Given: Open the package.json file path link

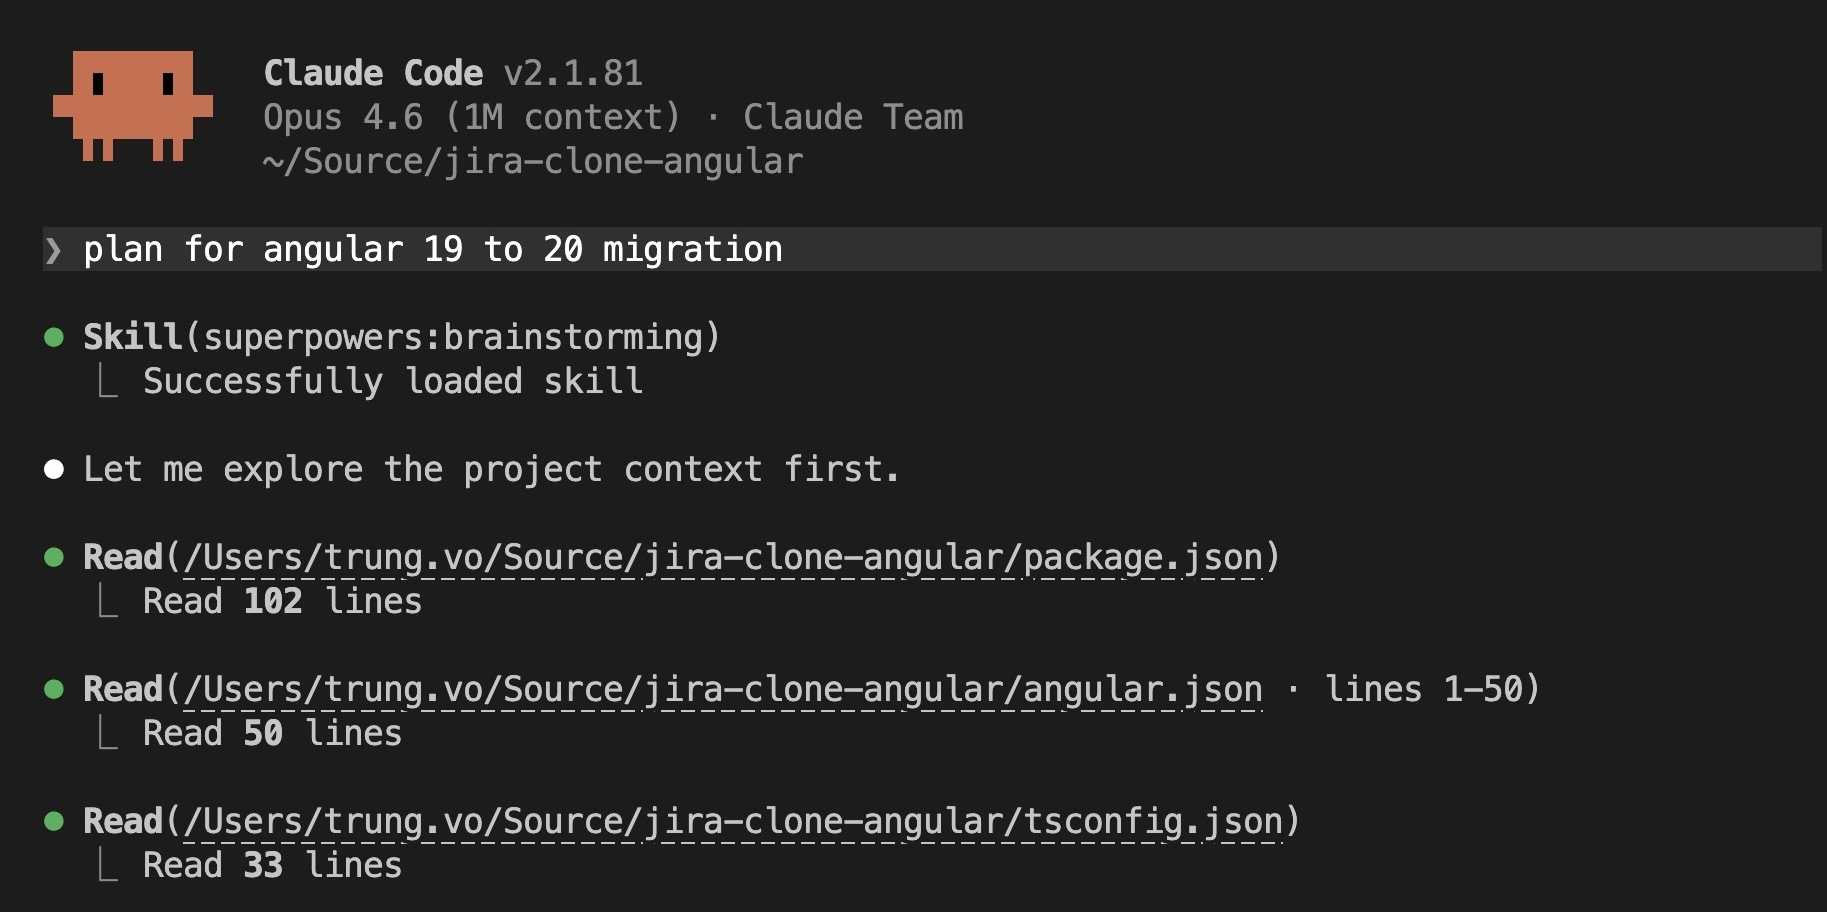Looking at the screenshot, I should tap(723, 557).
